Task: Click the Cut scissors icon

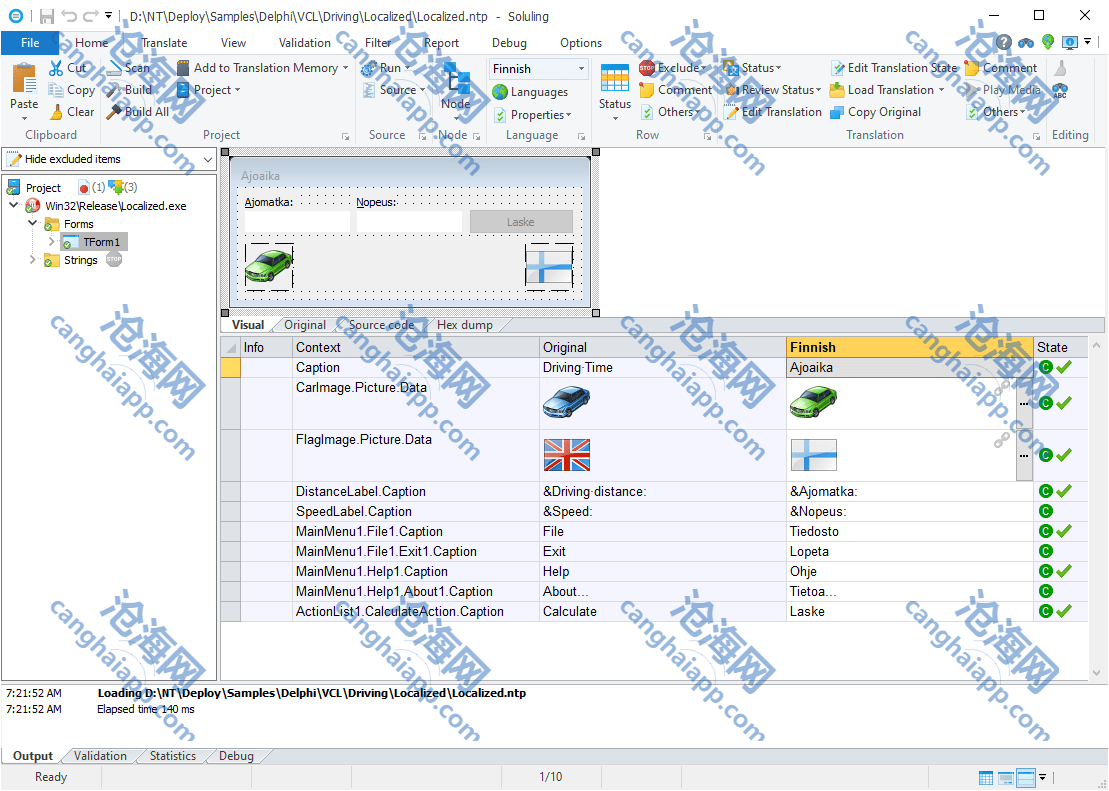Action: pyautogui.click(x=56, y=68)
